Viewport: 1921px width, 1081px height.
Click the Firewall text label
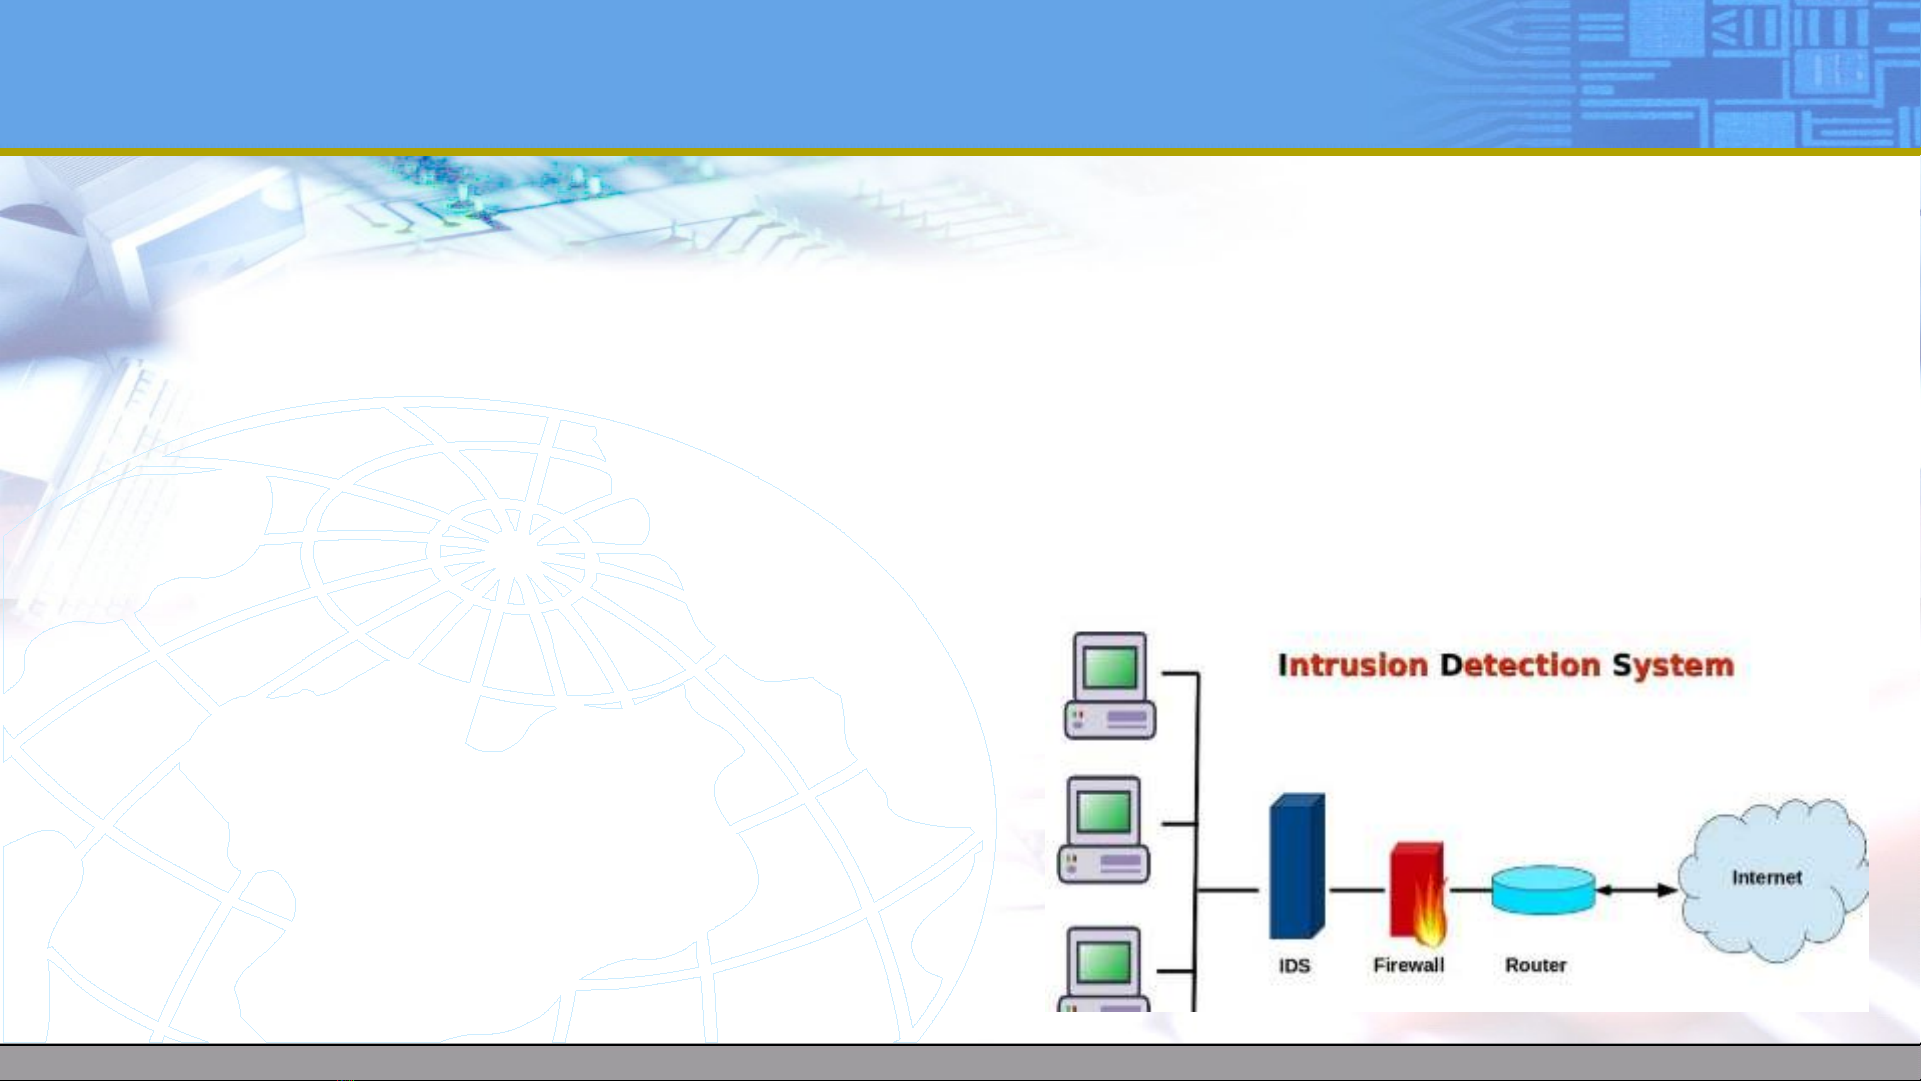[1408, 965]
